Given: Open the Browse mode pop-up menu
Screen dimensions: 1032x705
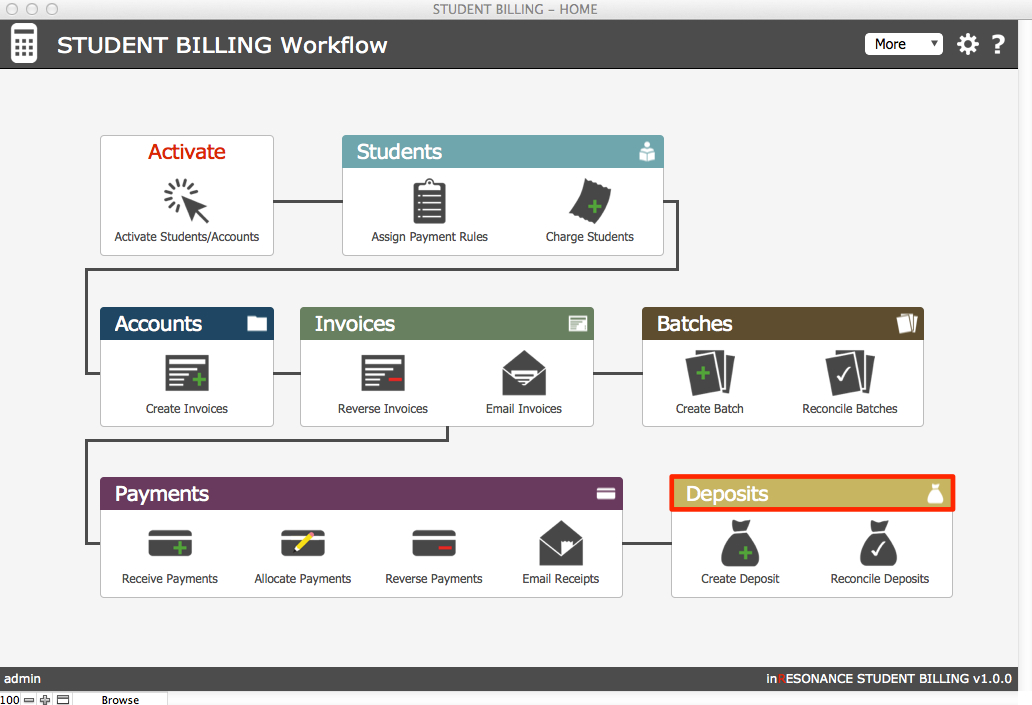Looking at the screenshot, I should pyautogui.click(x=120, y=699).
